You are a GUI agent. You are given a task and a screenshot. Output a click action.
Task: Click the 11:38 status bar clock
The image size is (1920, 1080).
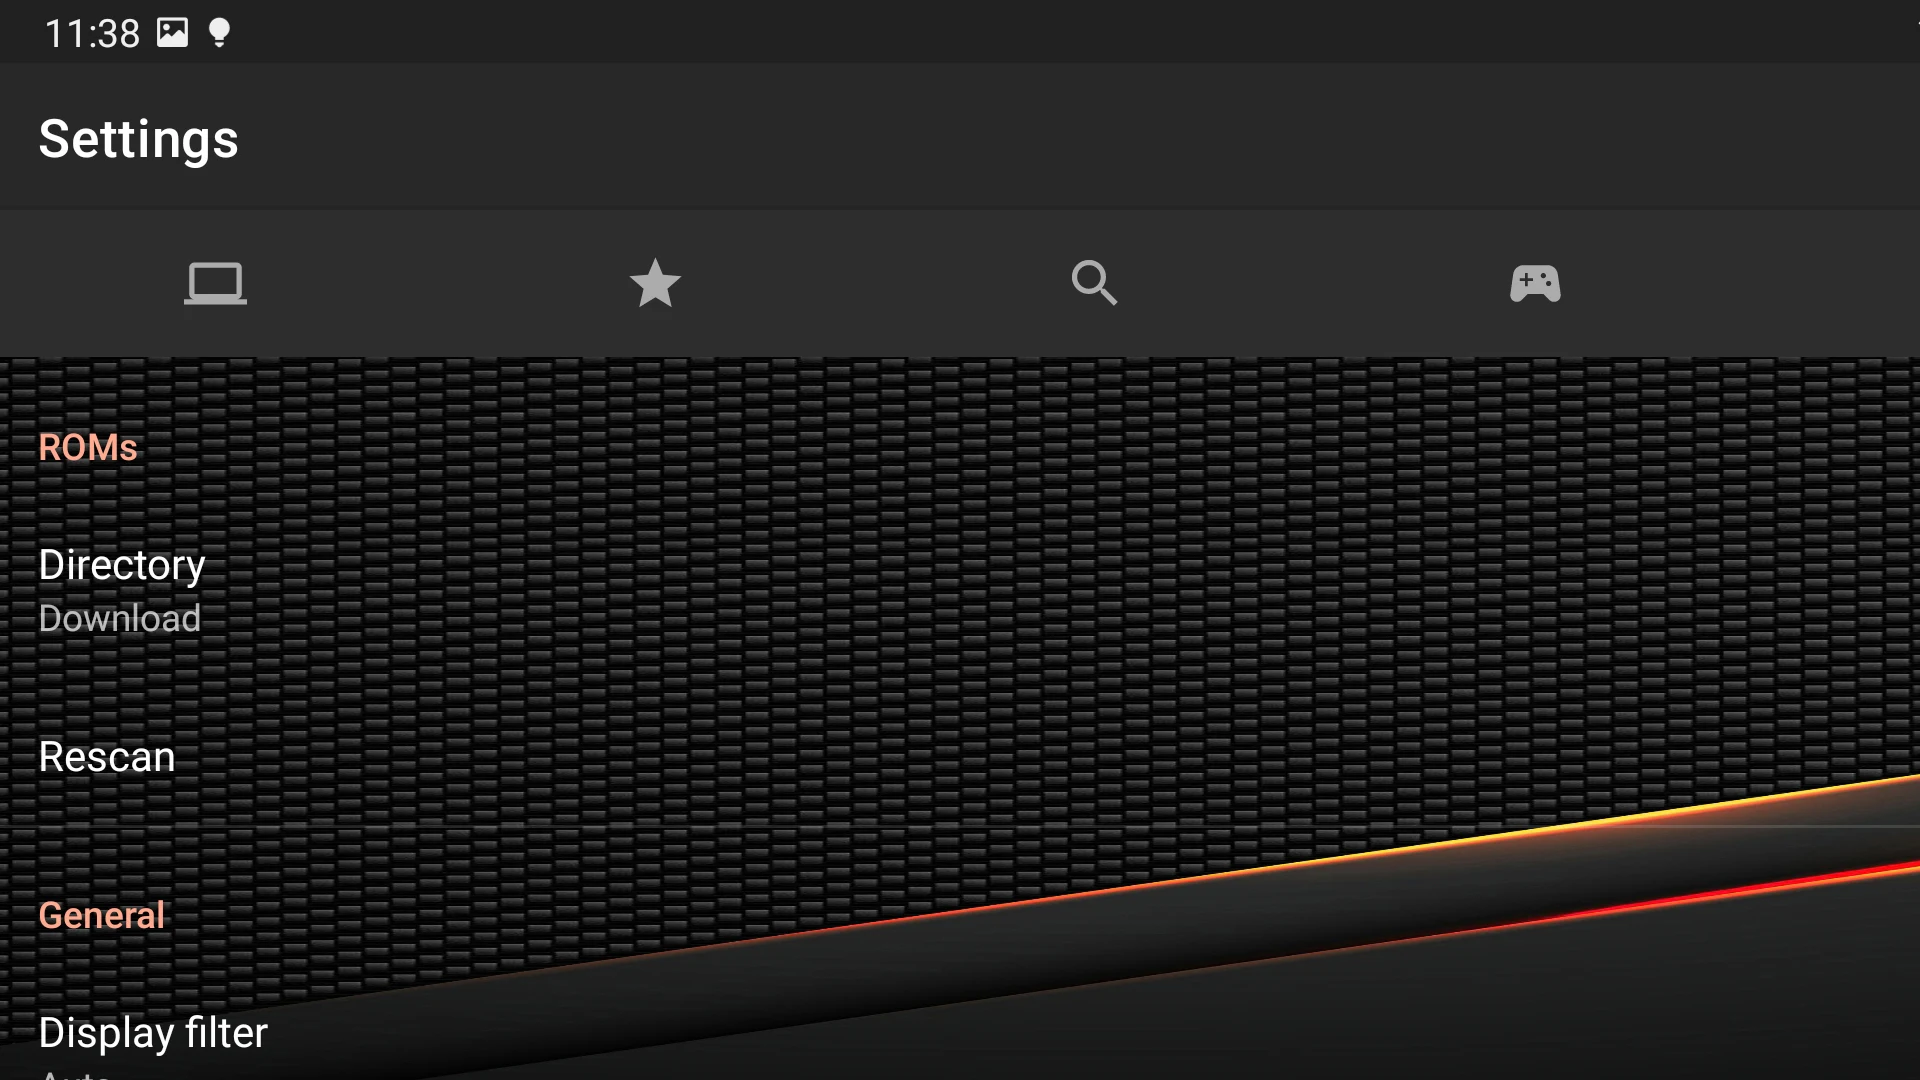coord(92,34)
